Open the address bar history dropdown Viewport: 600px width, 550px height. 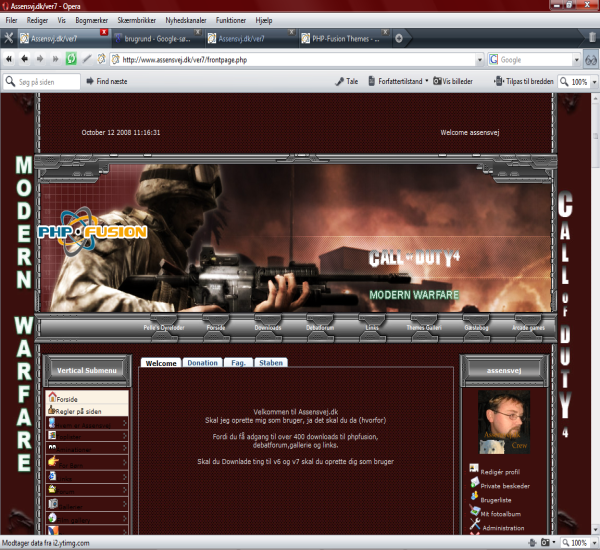point(479,60)
